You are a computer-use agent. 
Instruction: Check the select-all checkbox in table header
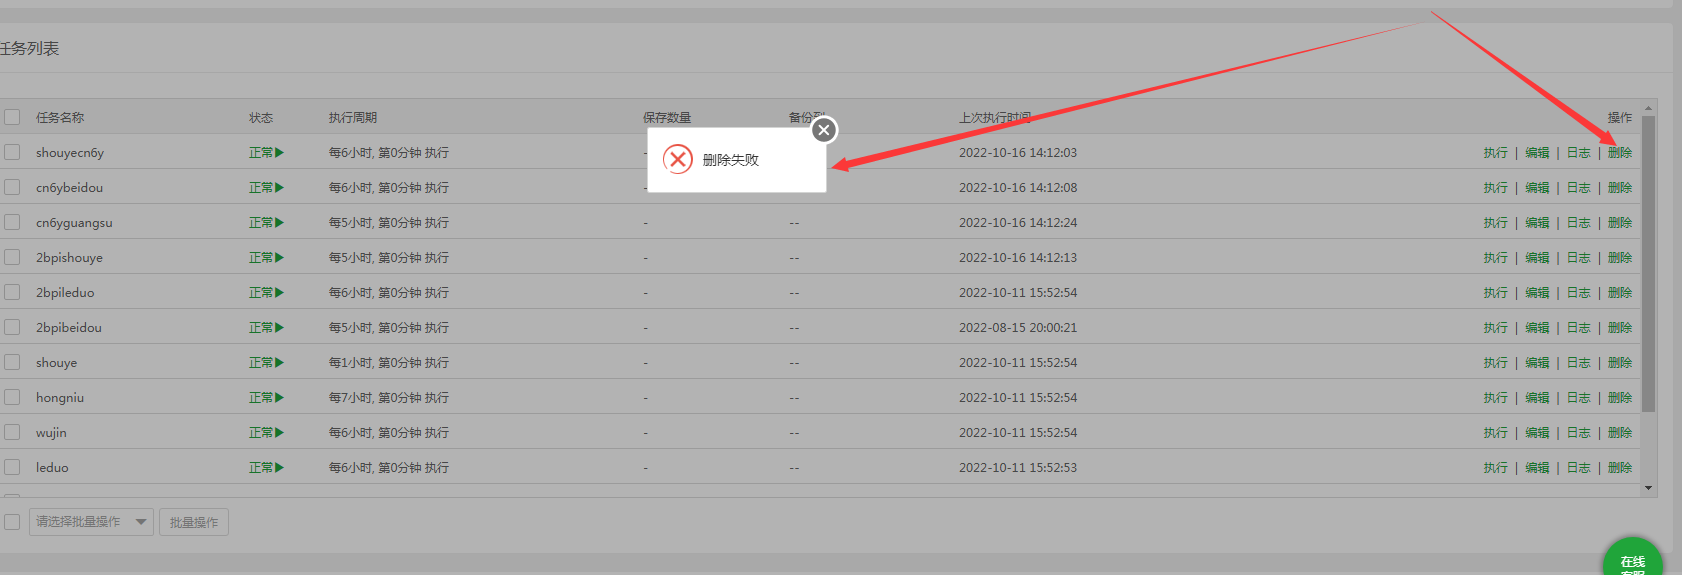(x=12, y=117)
